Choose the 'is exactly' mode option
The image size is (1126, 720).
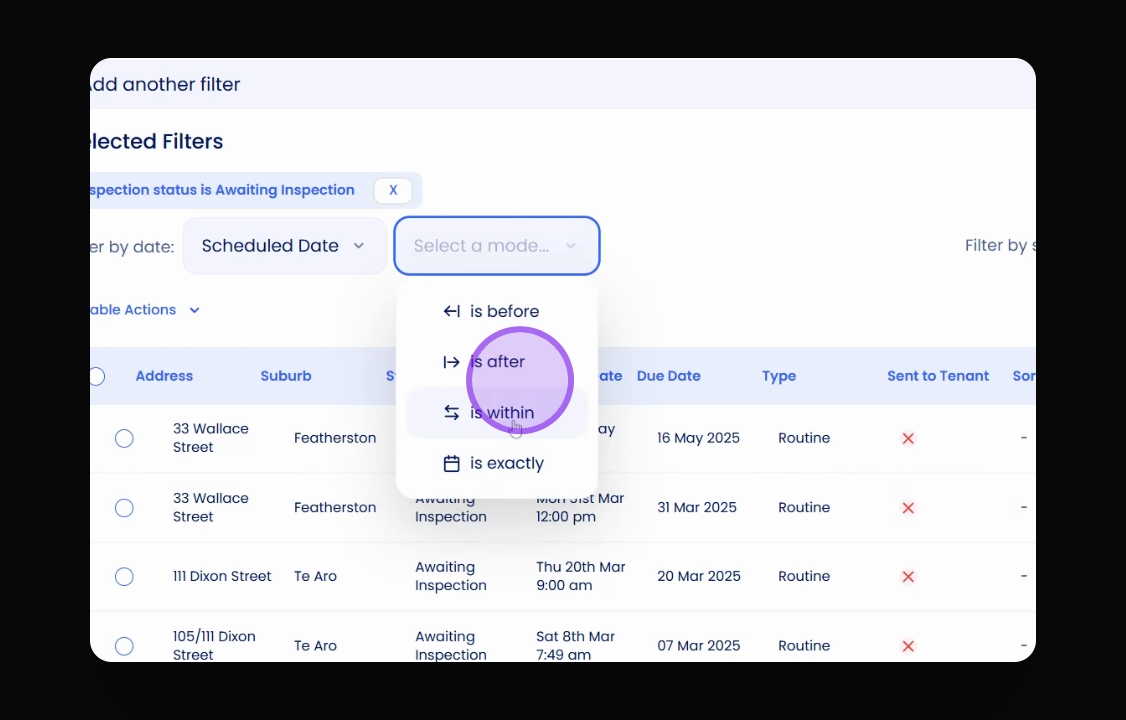[496, 463]
